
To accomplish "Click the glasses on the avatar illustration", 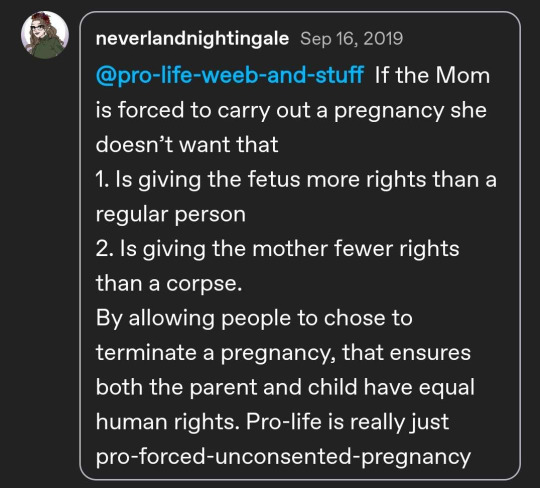I will point(38,28).
